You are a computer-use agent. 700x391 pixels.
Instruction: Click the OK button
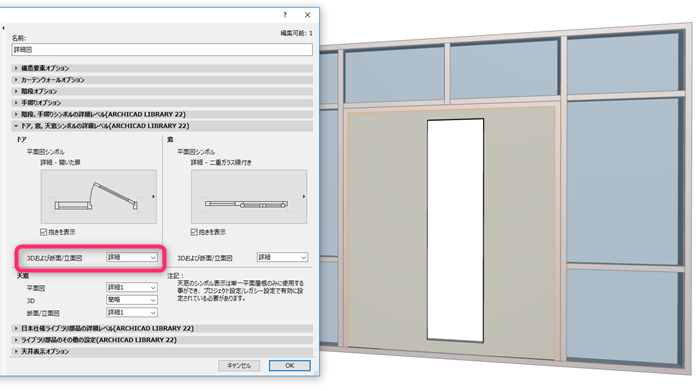pos(290,366)
